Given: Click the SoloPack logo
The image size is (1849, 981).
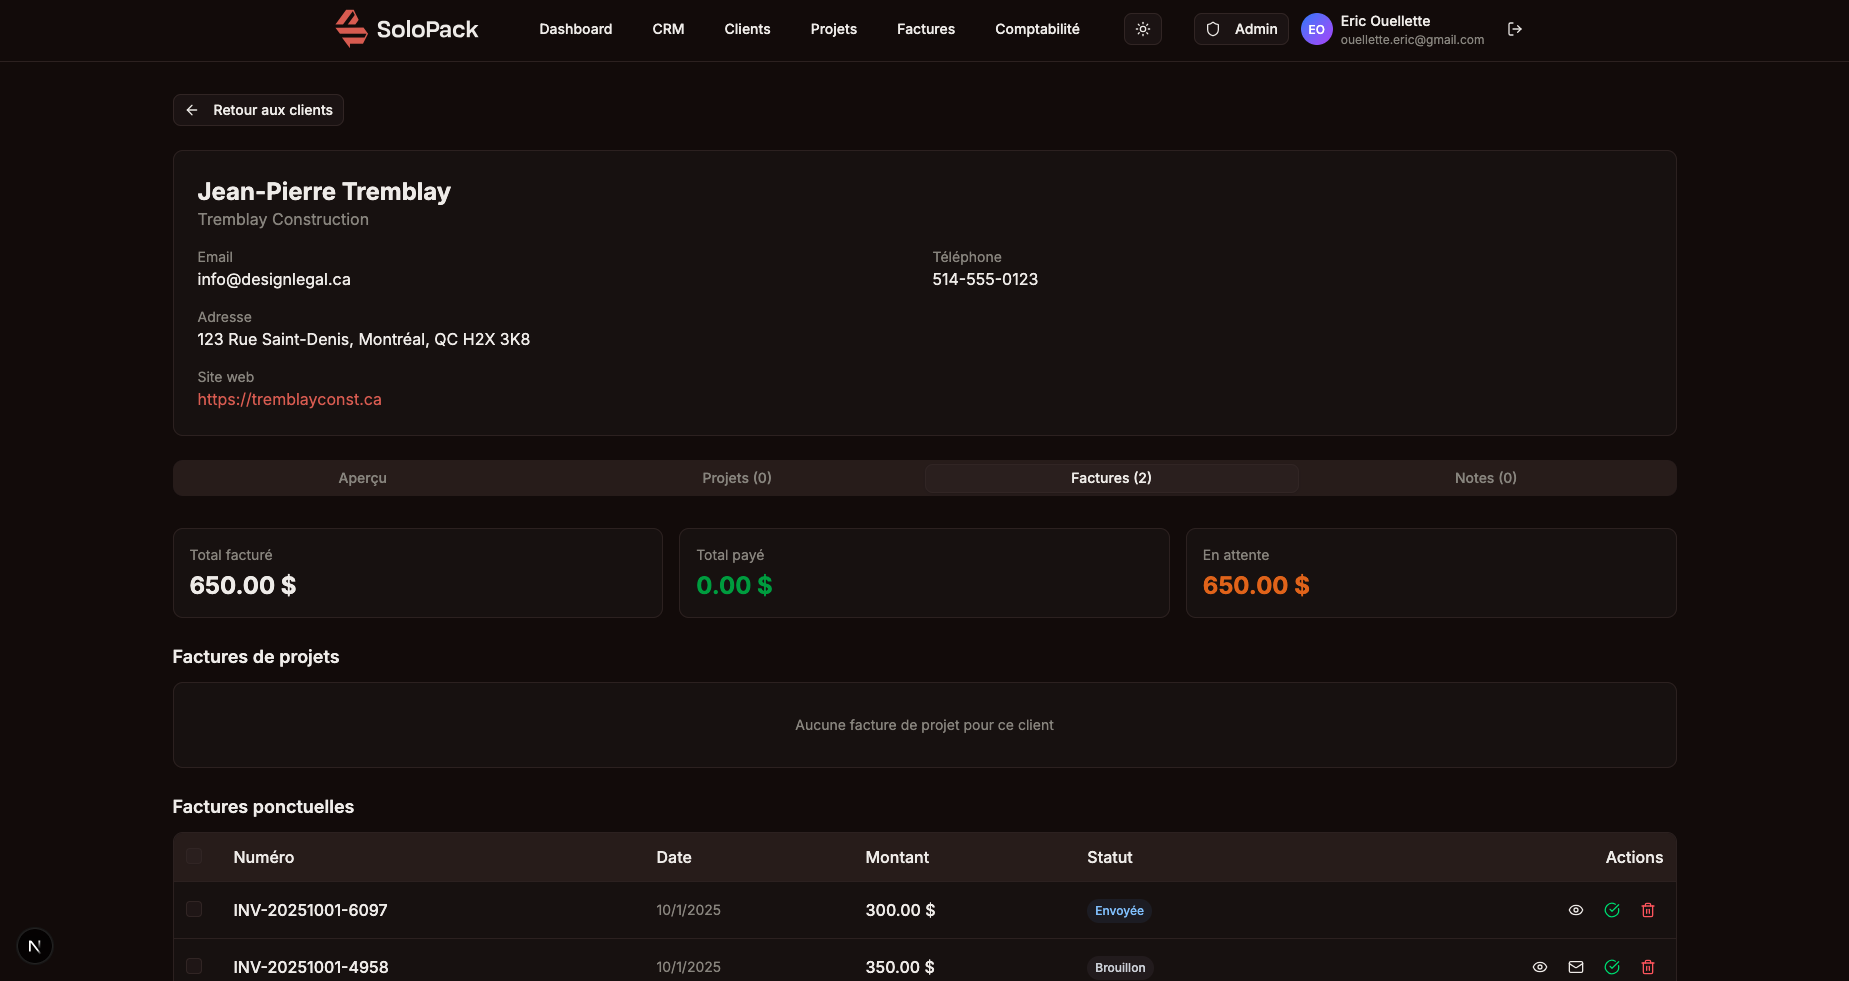Looking at the screenshot, I should 407,29.
